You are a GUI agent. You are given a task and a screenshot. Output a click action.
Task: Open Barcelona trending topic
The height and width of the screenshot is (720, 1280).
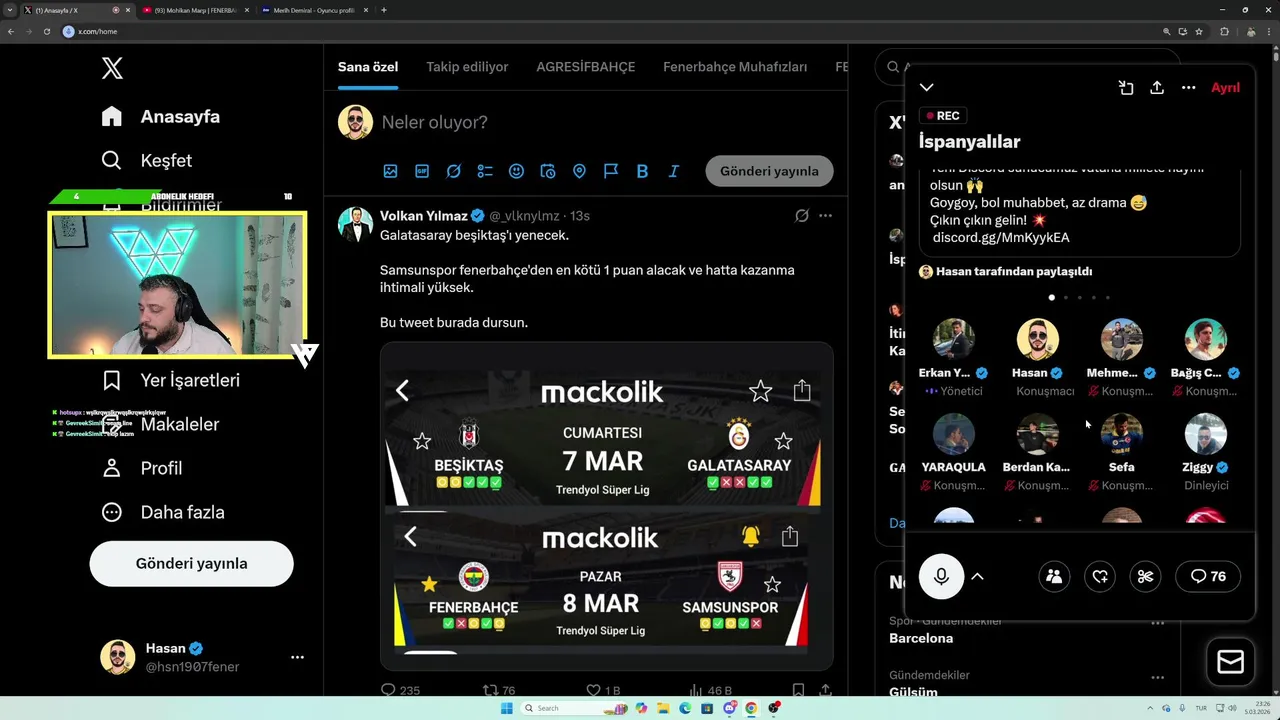(921, 638)
